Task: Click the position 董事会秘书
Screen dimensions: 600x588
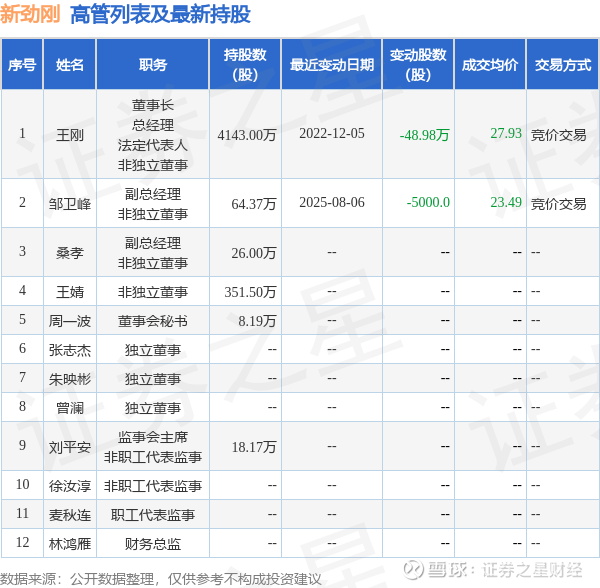Action: point(153,321)
